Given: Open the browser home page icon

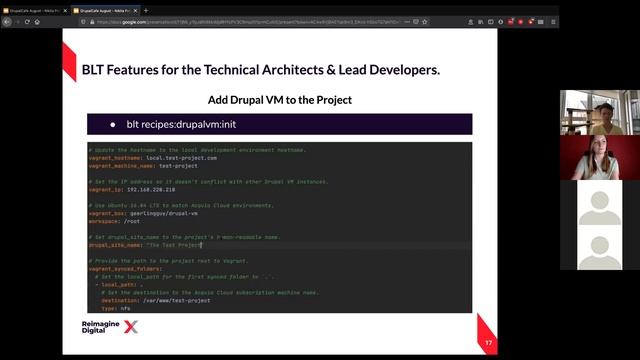Looking at the screenshot, I should point(37,22).
